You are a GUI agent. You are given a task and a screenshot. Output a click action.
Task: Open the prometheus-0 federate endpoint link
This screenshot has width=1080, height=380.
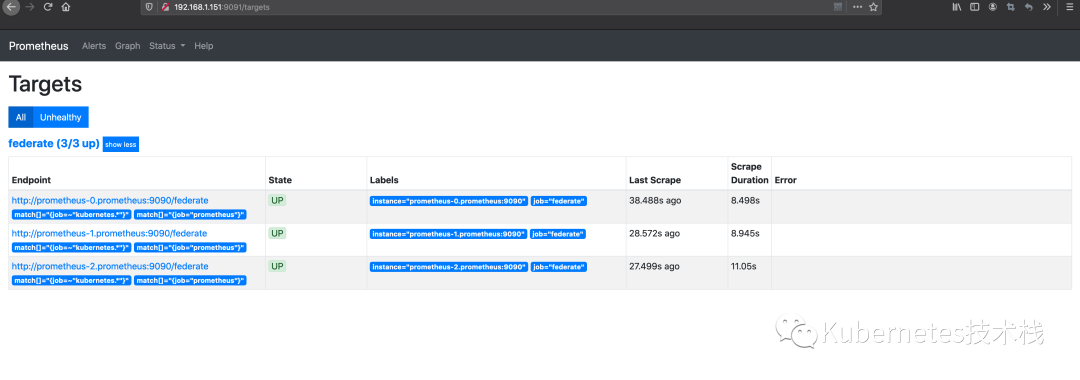pos(110,200)
